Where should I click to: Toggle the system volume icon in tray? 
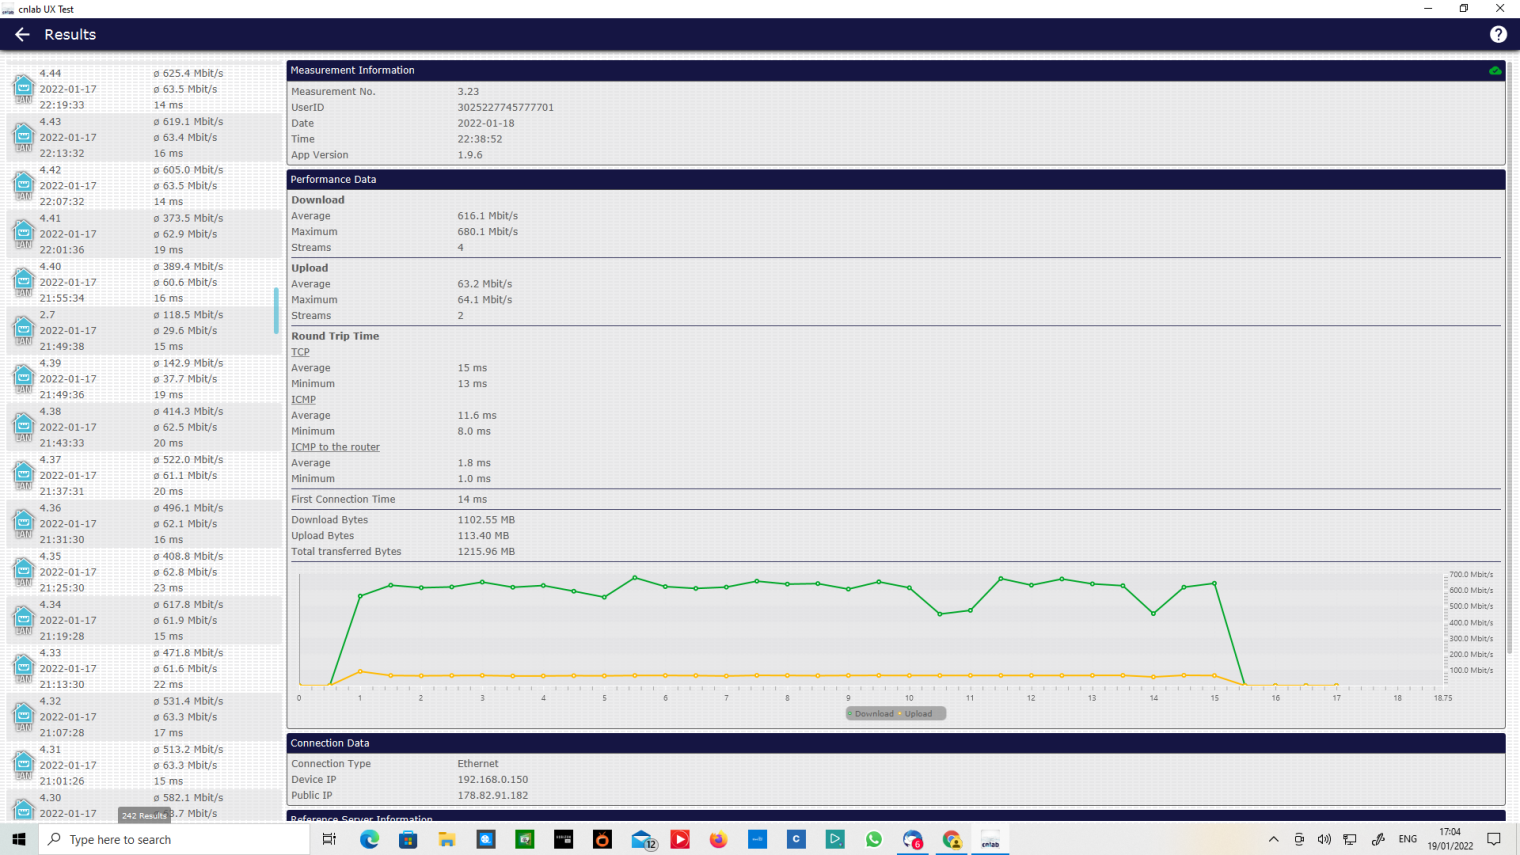(1324, 839)
